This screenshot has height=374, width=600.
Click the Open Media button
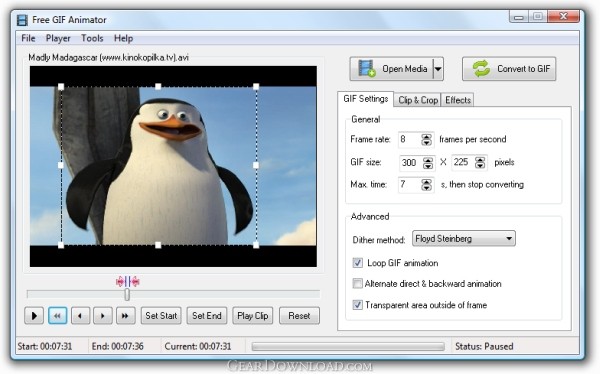point(391,69)
